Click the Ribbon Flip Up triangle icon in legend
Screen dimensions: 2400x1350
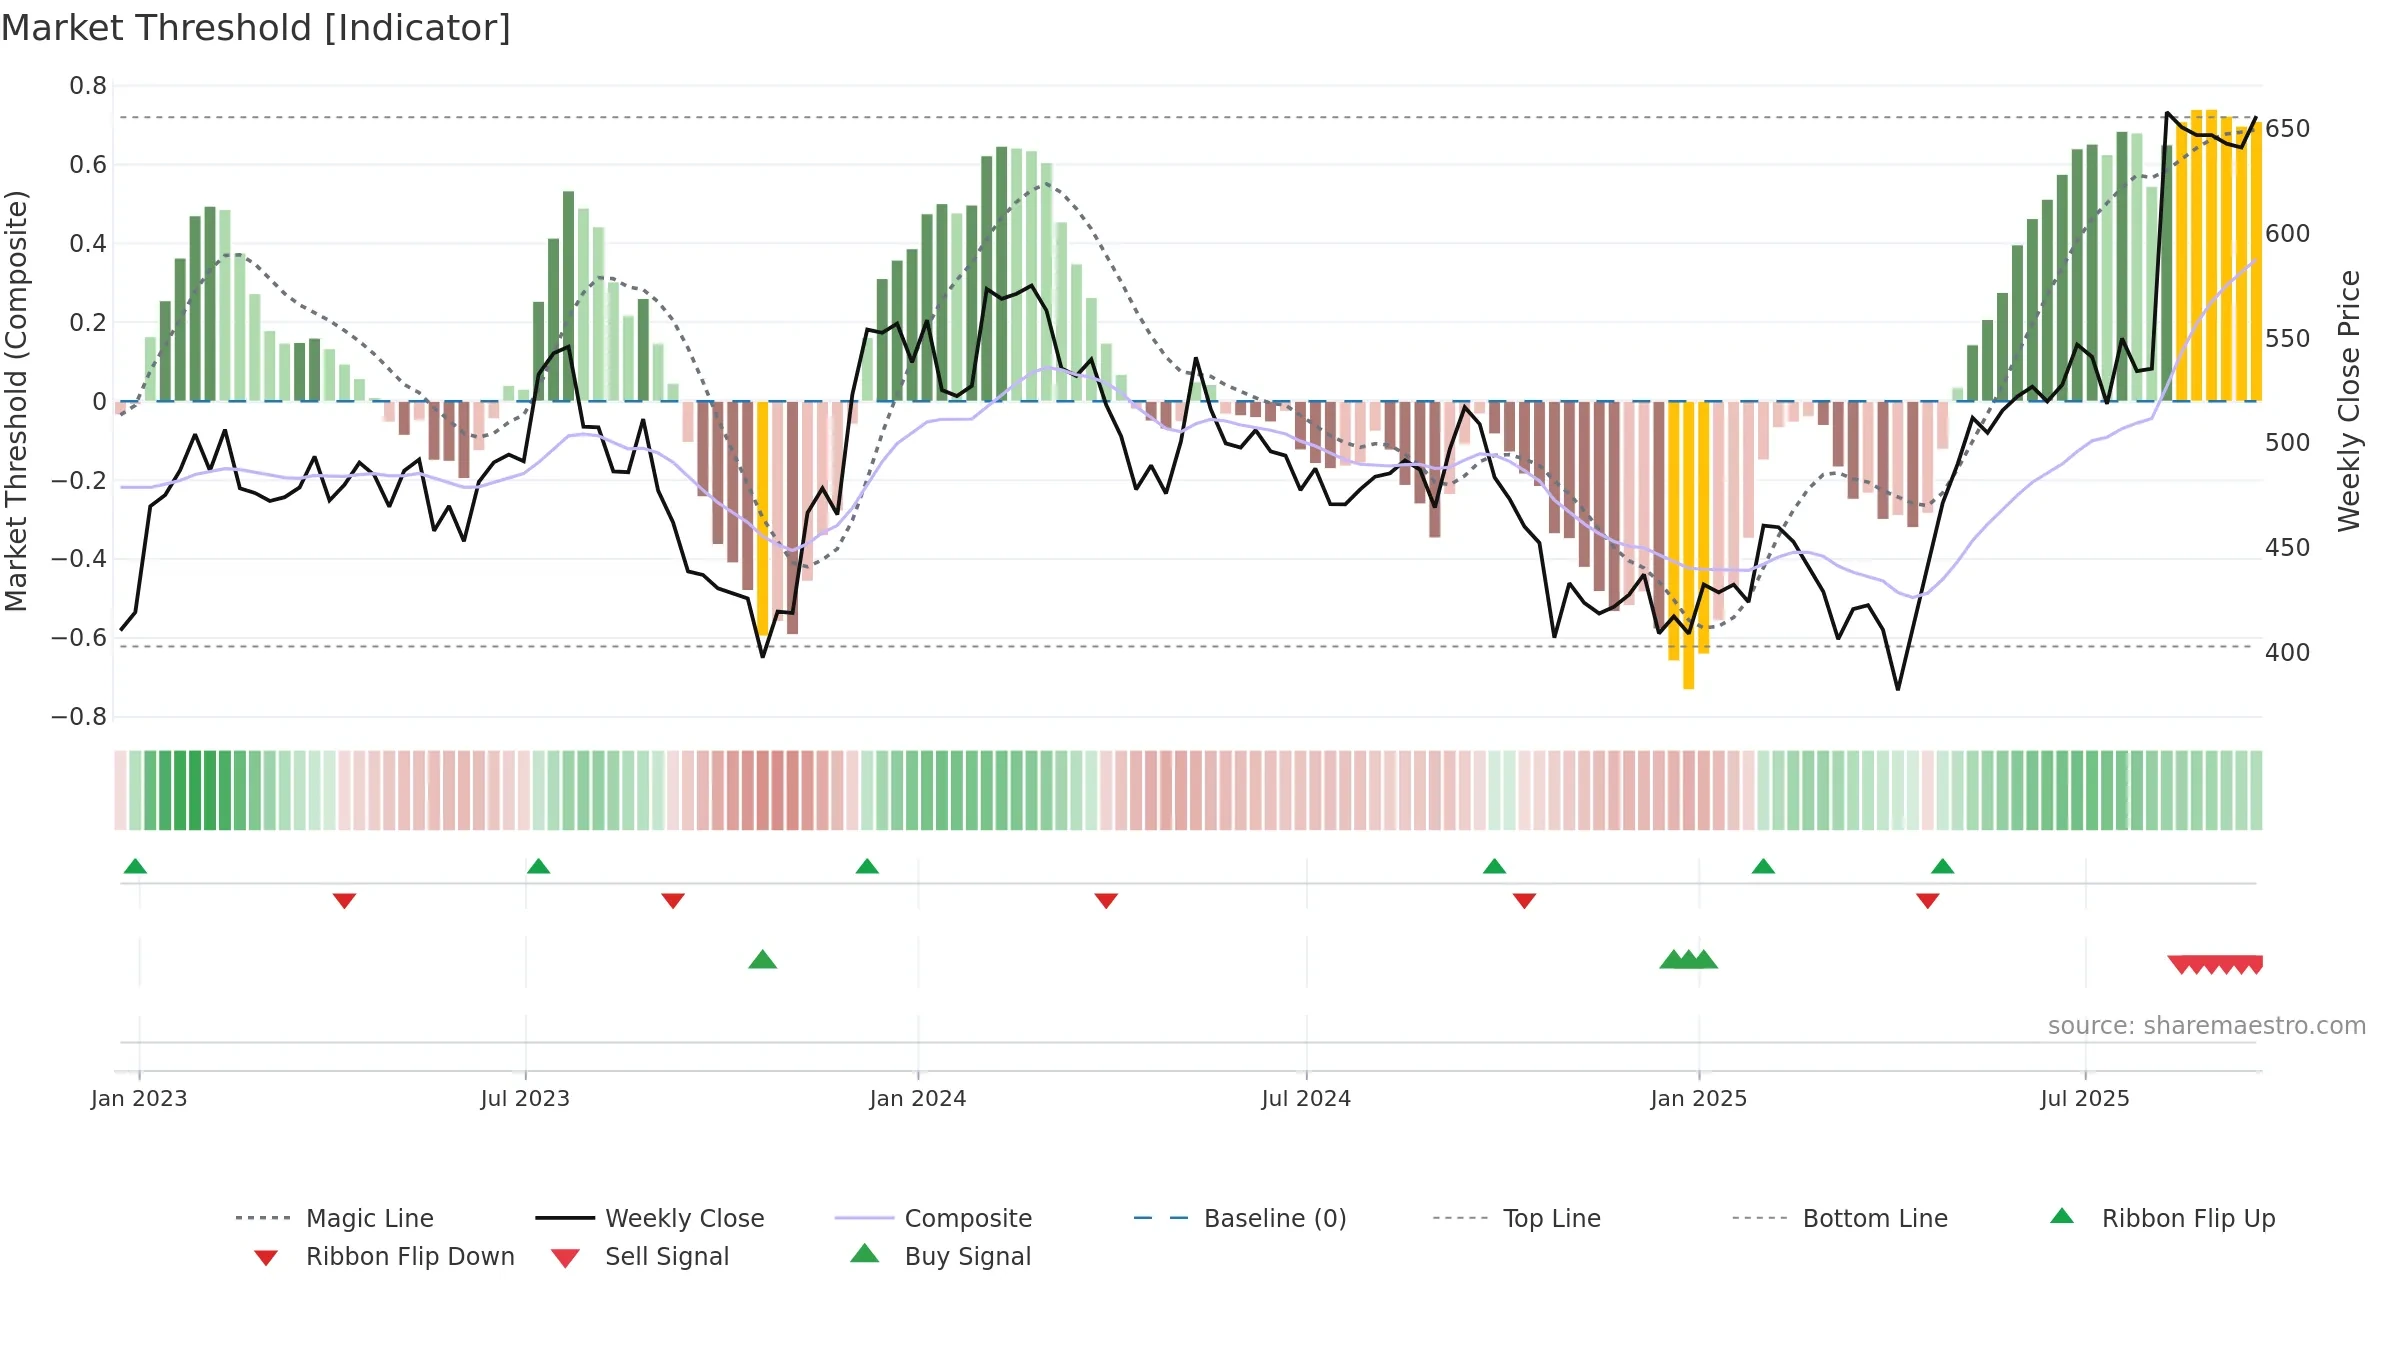point(2062,1216)
